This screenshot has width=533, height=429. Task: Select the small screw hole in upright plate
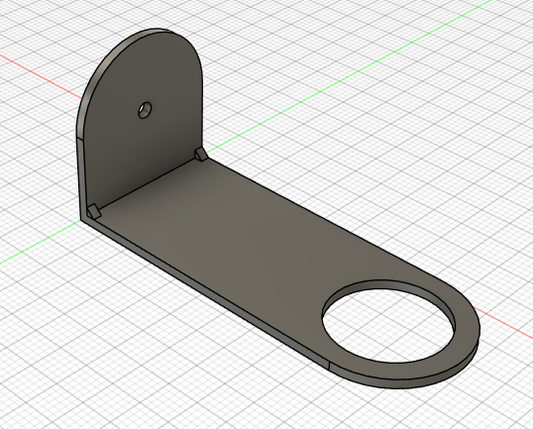click(145, 110)
